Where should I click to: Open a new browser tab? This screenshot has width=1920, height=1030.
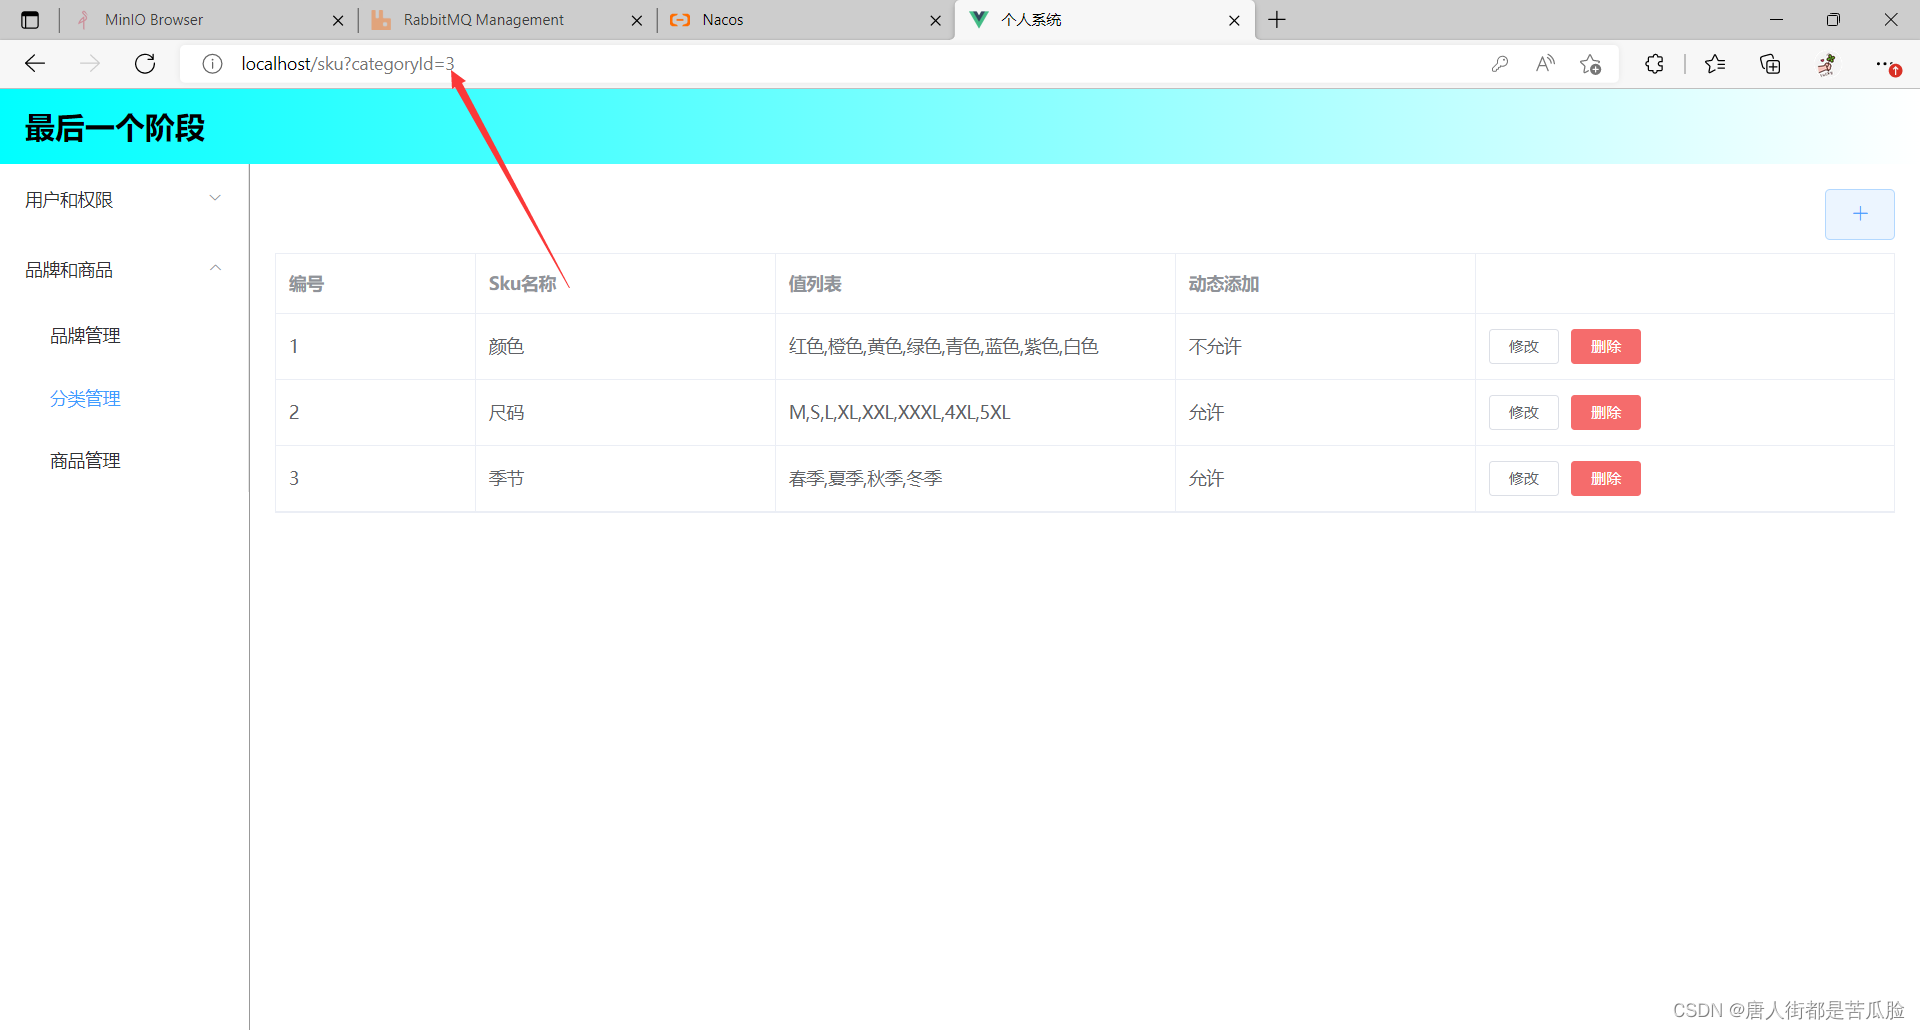1277,19
